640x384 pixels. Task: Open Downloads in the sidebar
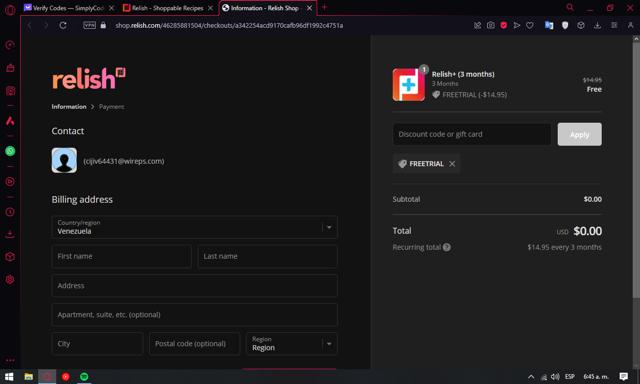tap(10, 234)
